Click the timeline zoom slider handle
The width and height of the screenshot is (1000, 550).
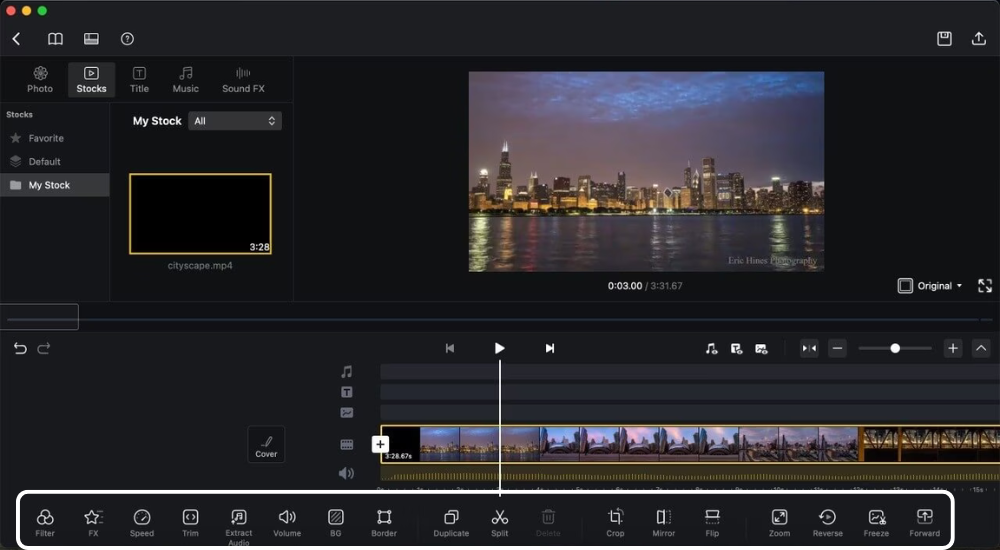tap(895, 348)
